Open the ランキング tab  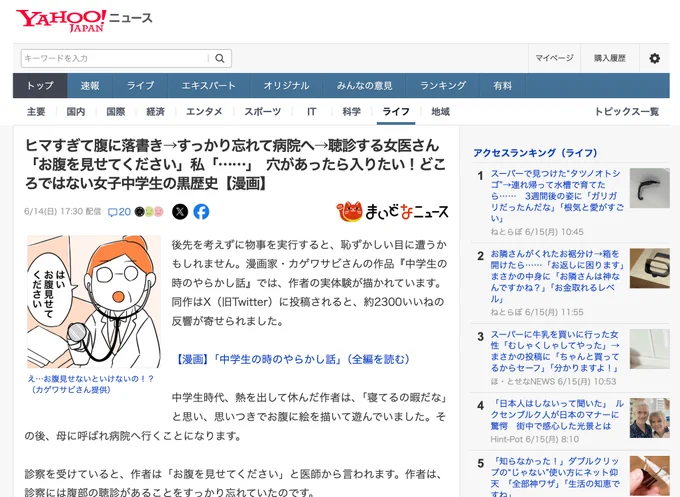[x=443, y=85]
